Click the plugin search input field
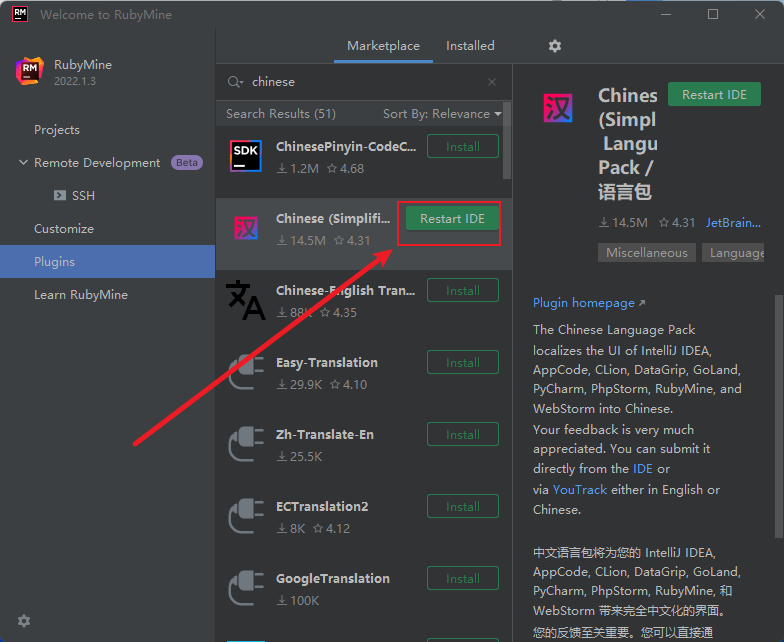The width and height of the screenshot is (784, 642). click(x=365, y=82)
